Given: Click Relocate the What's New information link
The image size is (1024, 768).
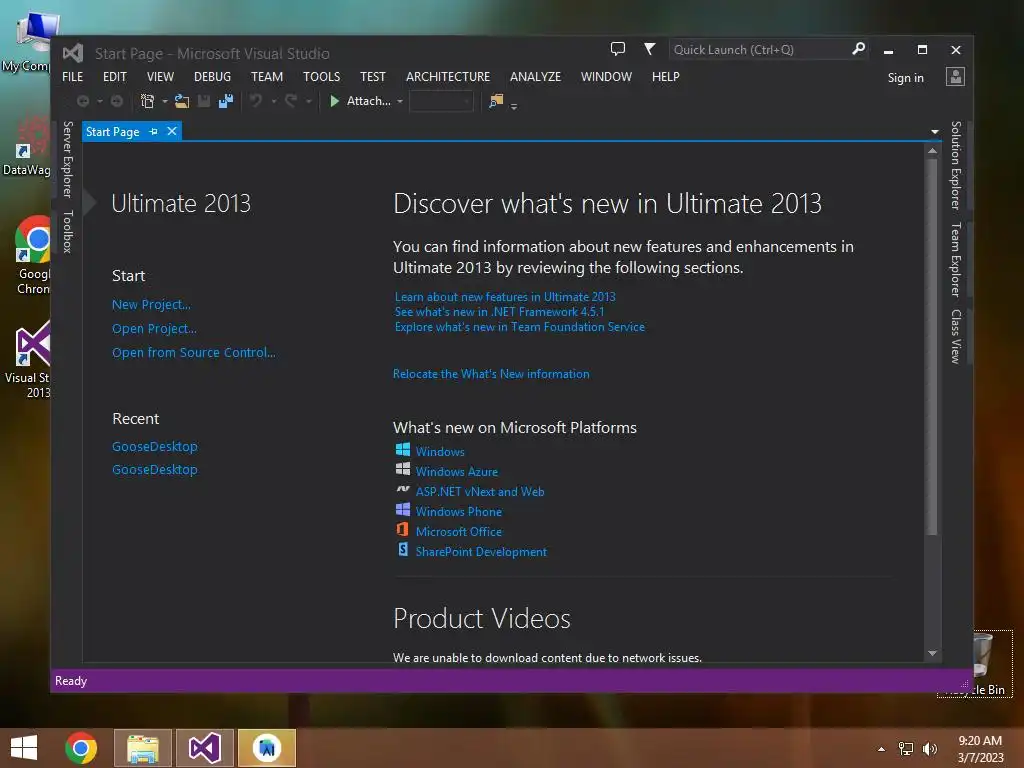Looking at the screenshot, I should coord(491,374).
